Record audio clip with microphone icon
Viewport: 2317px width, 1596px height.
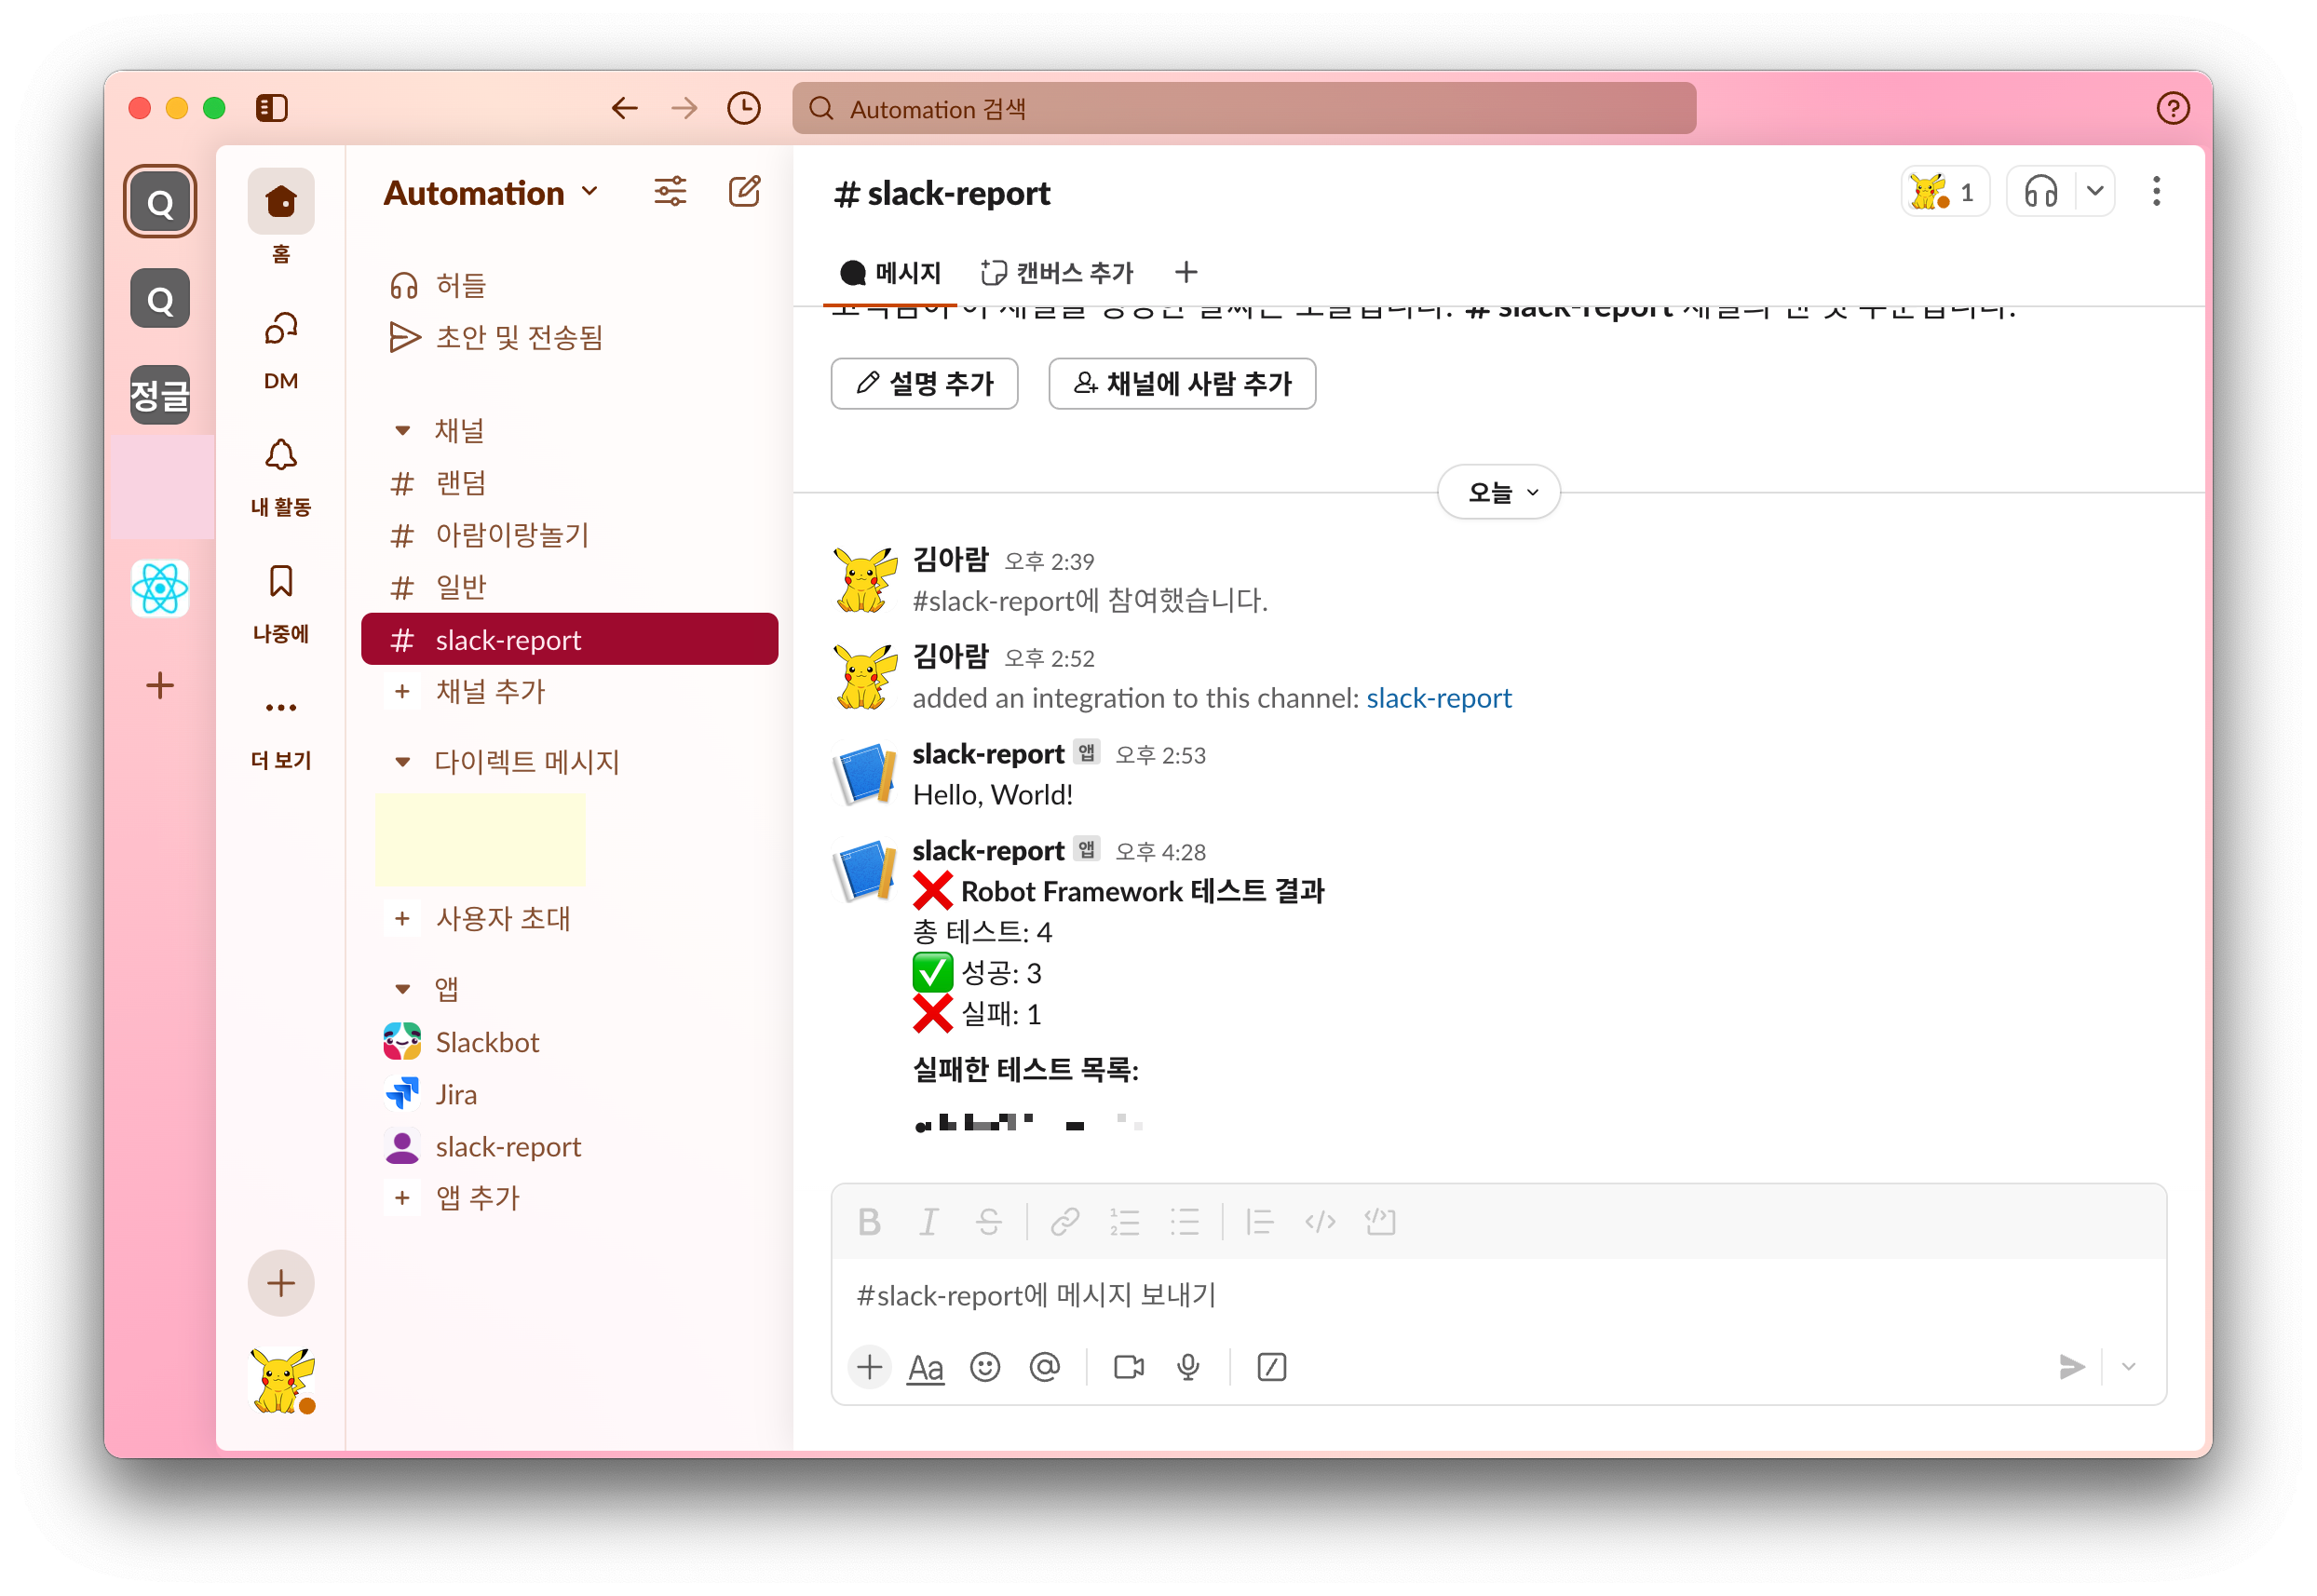pyautogui.click(x=1188, y=1367)
